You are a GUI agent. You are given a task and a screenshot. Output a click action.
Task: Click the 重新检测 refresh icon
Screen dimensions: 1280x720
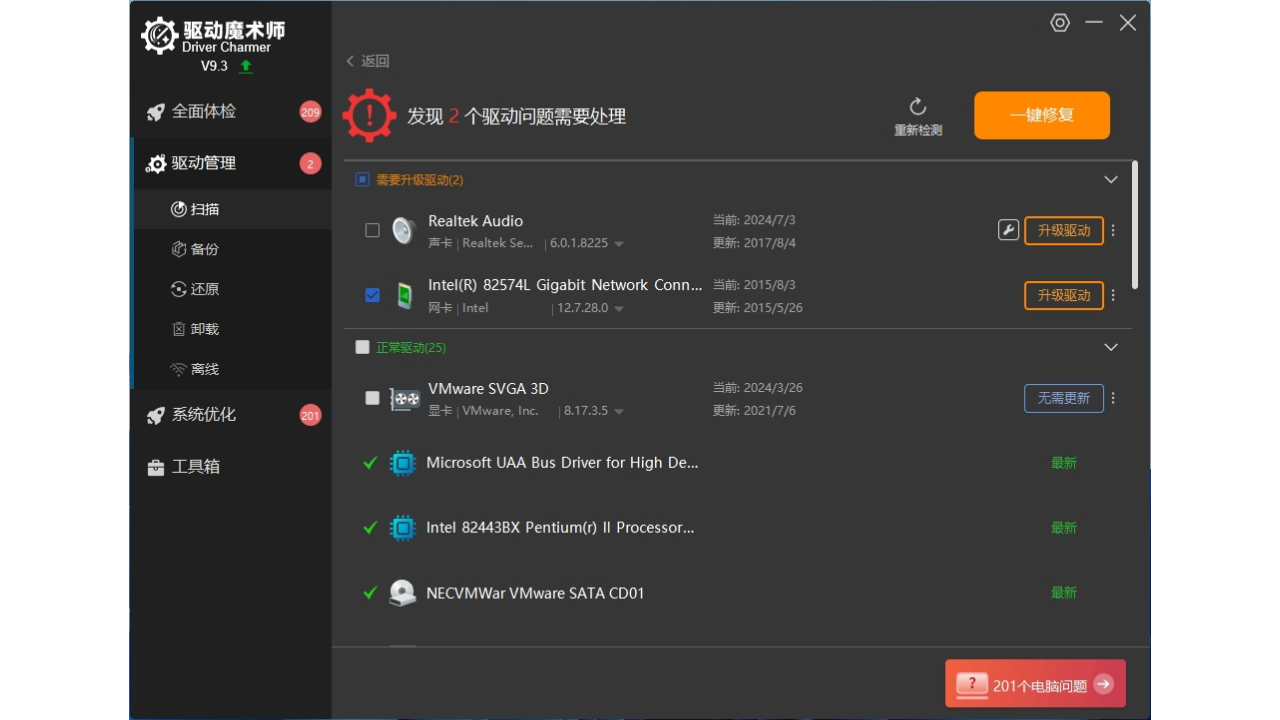tap(917, 106)
